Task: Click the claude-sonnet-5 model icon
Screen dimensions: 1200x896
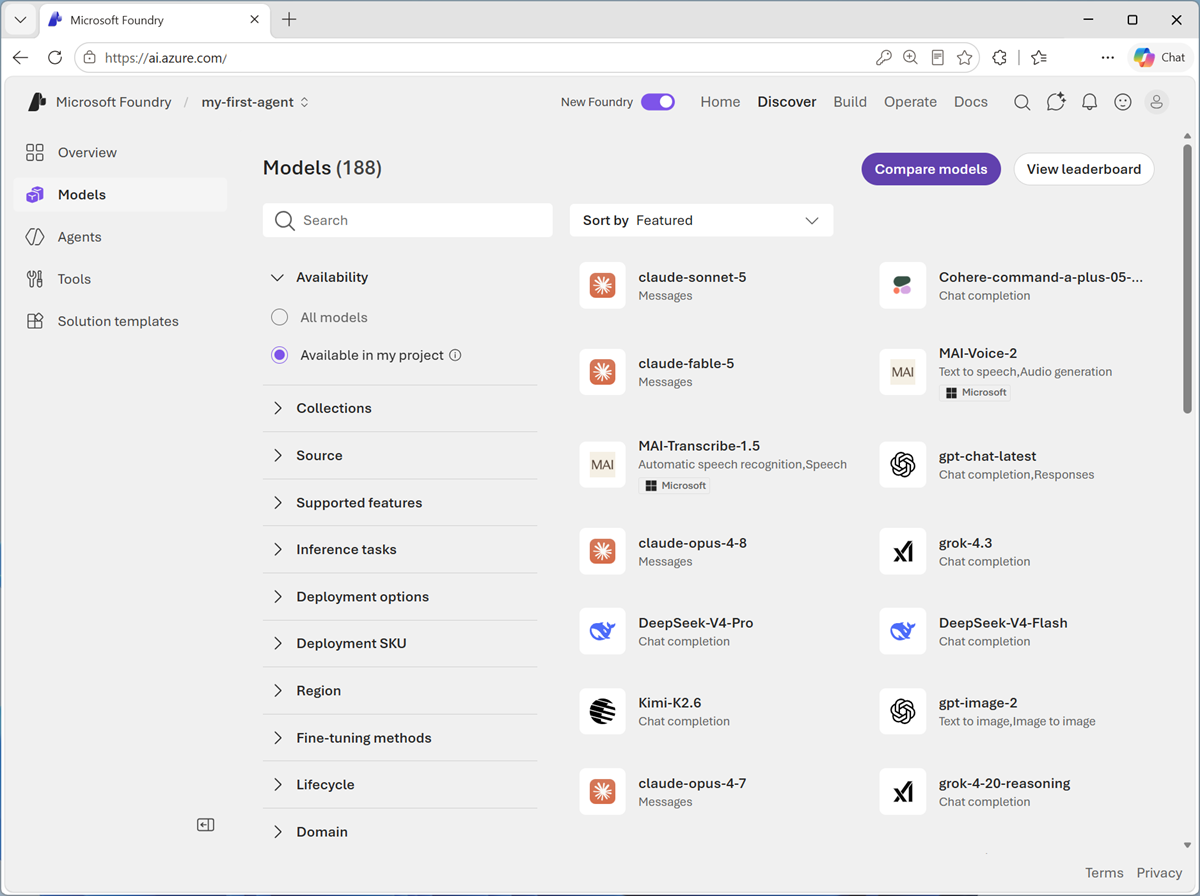Action: click(x=602, y=286)
